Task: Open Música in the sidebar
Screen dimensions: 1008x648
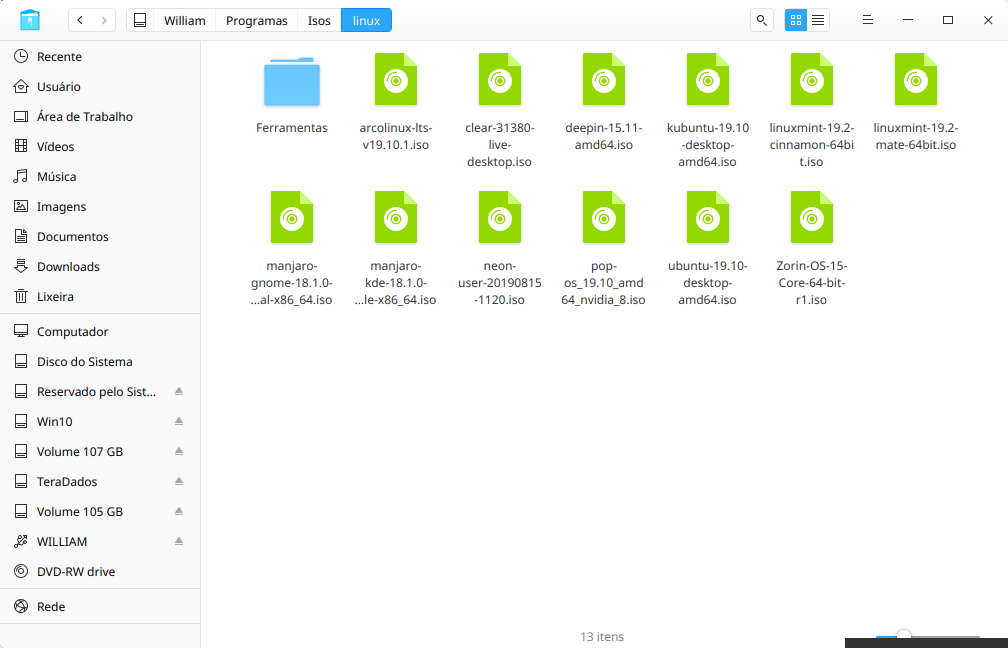Action: click(x=100, y=177)
